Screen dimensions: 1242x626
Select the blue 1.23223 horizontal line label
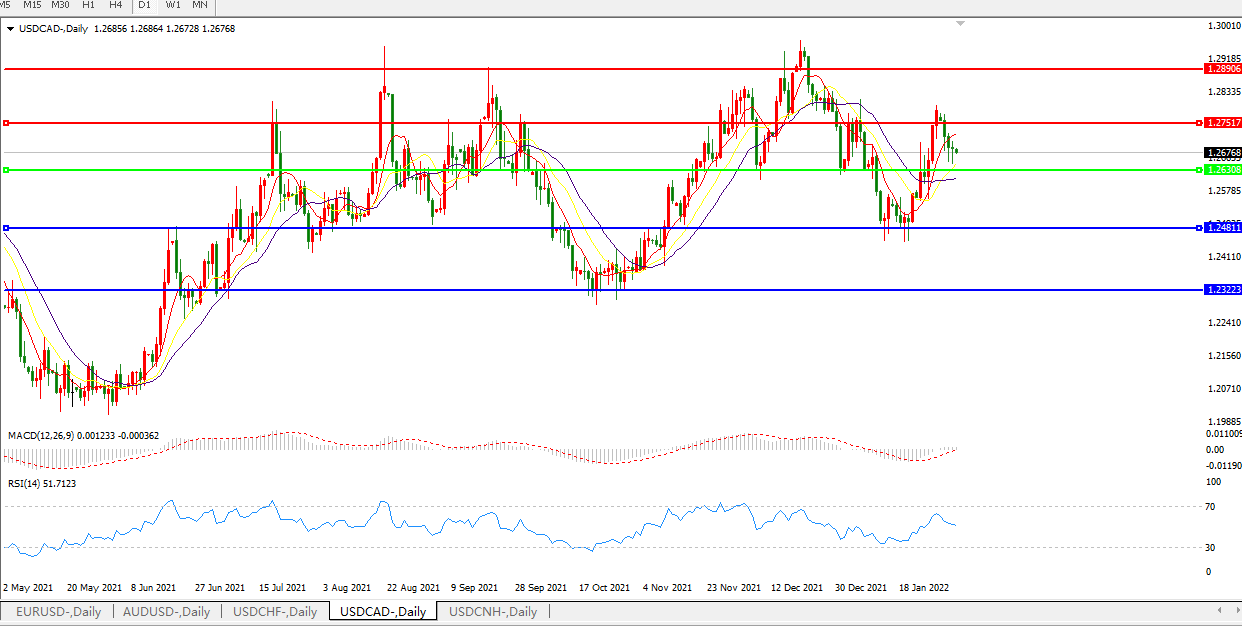click(1223, 290)
